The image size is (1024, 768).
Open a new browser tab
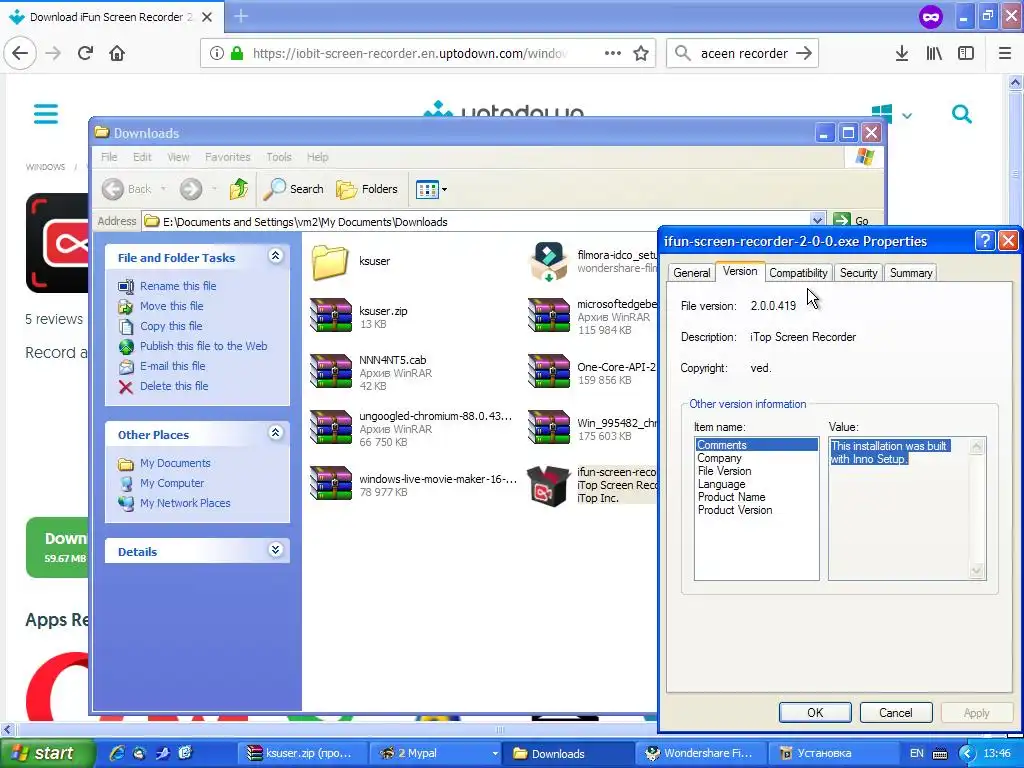[241, 16]
